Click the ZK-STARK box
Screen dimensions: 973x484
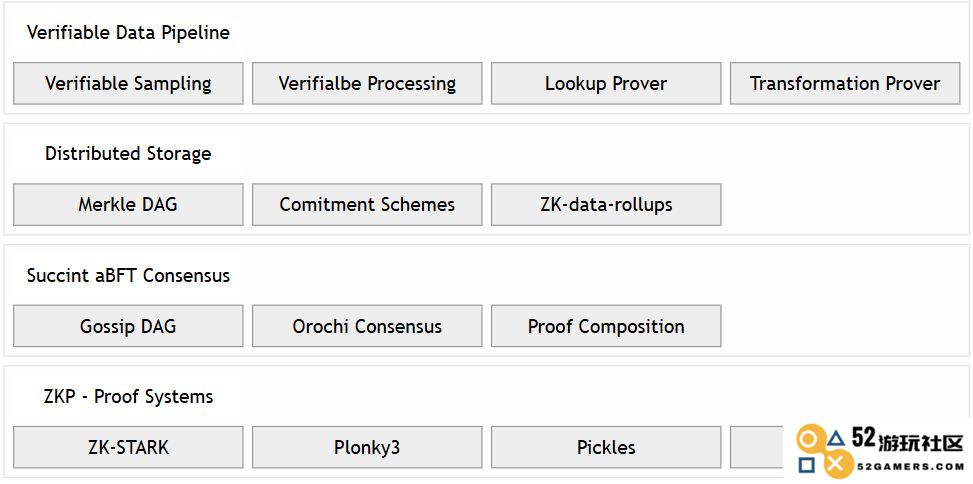(128, 447)
